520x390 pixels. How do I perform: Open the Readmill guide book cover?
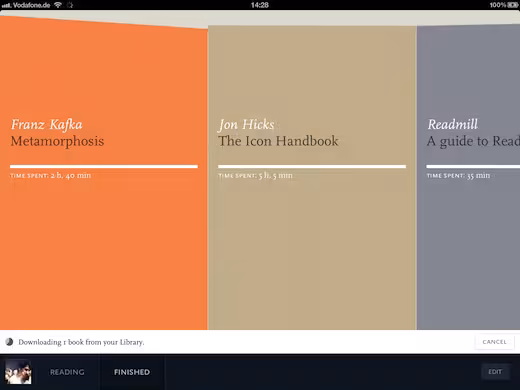point(468,178)
